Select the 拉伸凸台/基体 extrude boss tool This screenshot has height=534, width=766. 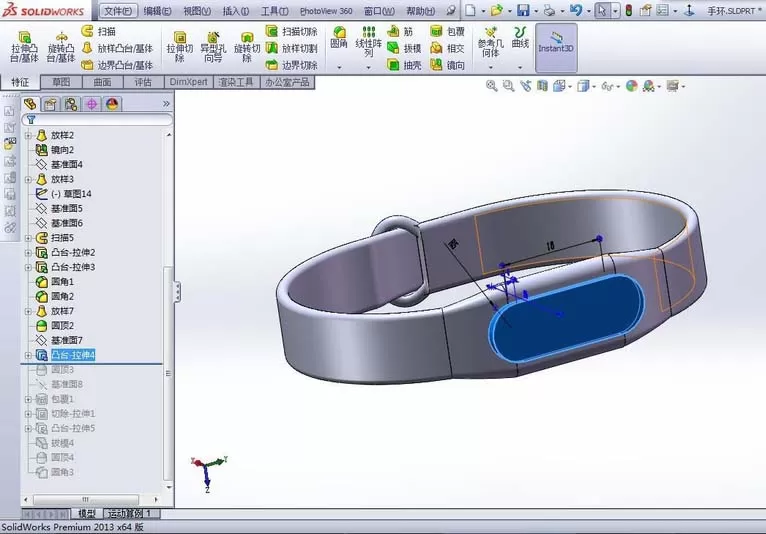(24, 47)
